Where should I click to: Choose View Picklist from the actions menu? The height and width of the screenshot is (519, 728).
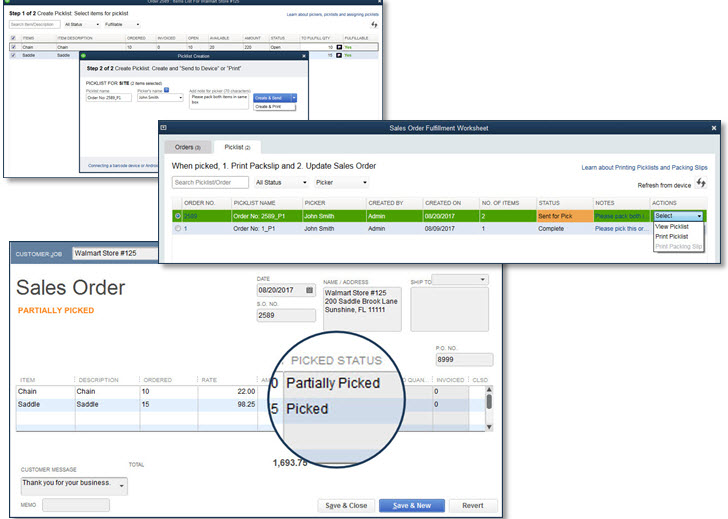(x=672, y=227)
